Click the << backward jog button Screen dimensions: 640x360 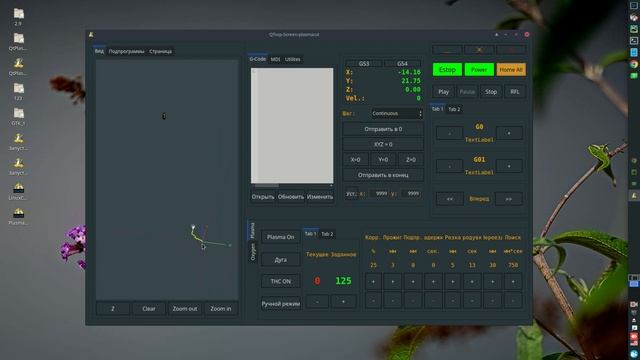450,199
